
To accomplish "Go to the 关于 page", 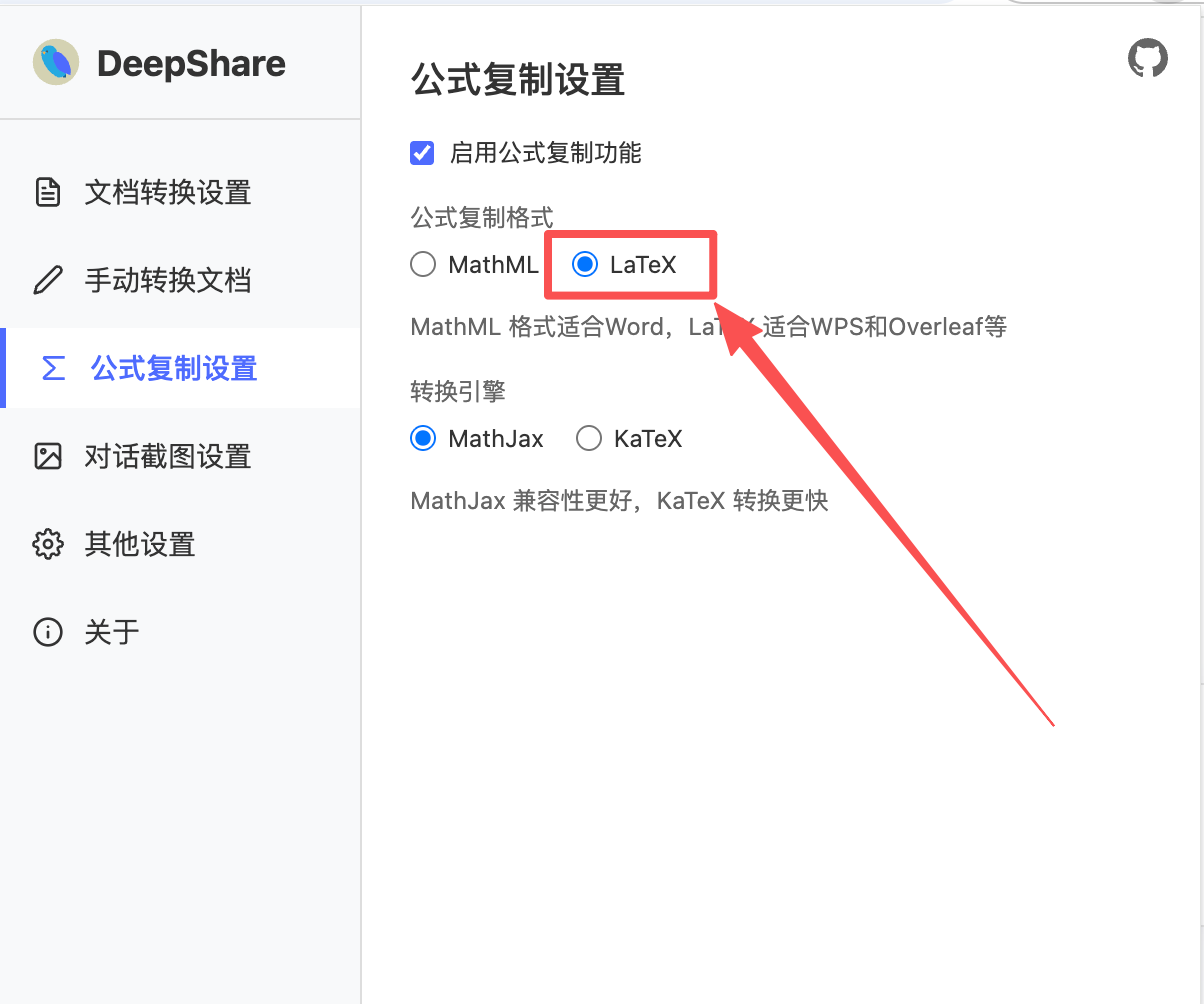I will pos(112,632).
